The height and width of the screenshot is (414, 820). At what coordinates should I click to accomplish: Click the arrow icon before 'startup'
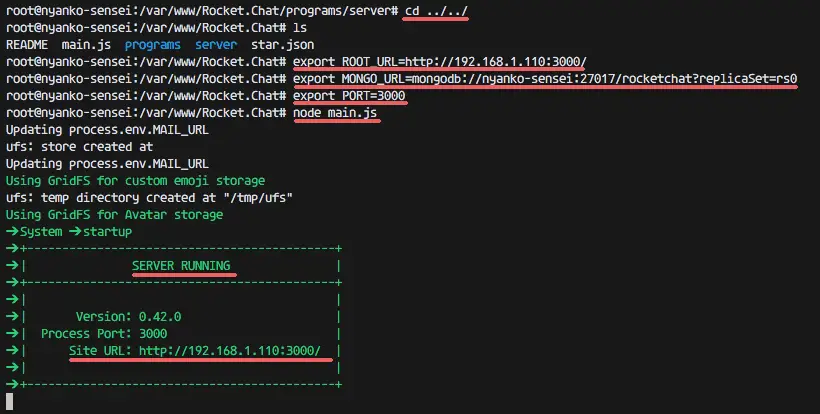pos(75,231)
